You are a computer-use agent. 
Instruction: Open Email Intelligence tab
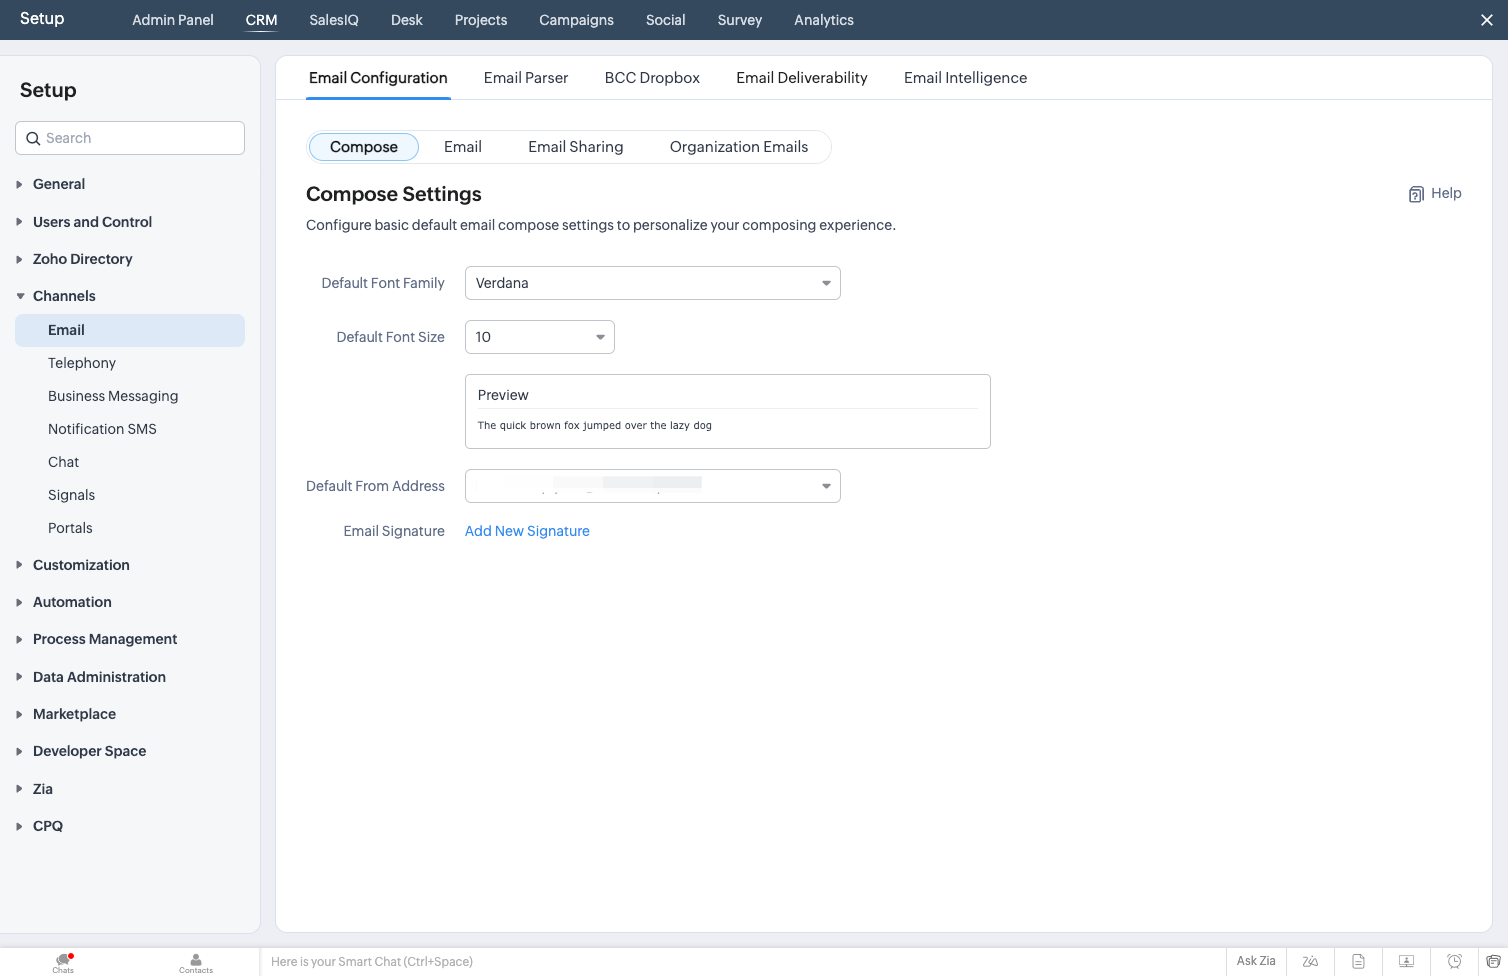(x=965, y=78)
